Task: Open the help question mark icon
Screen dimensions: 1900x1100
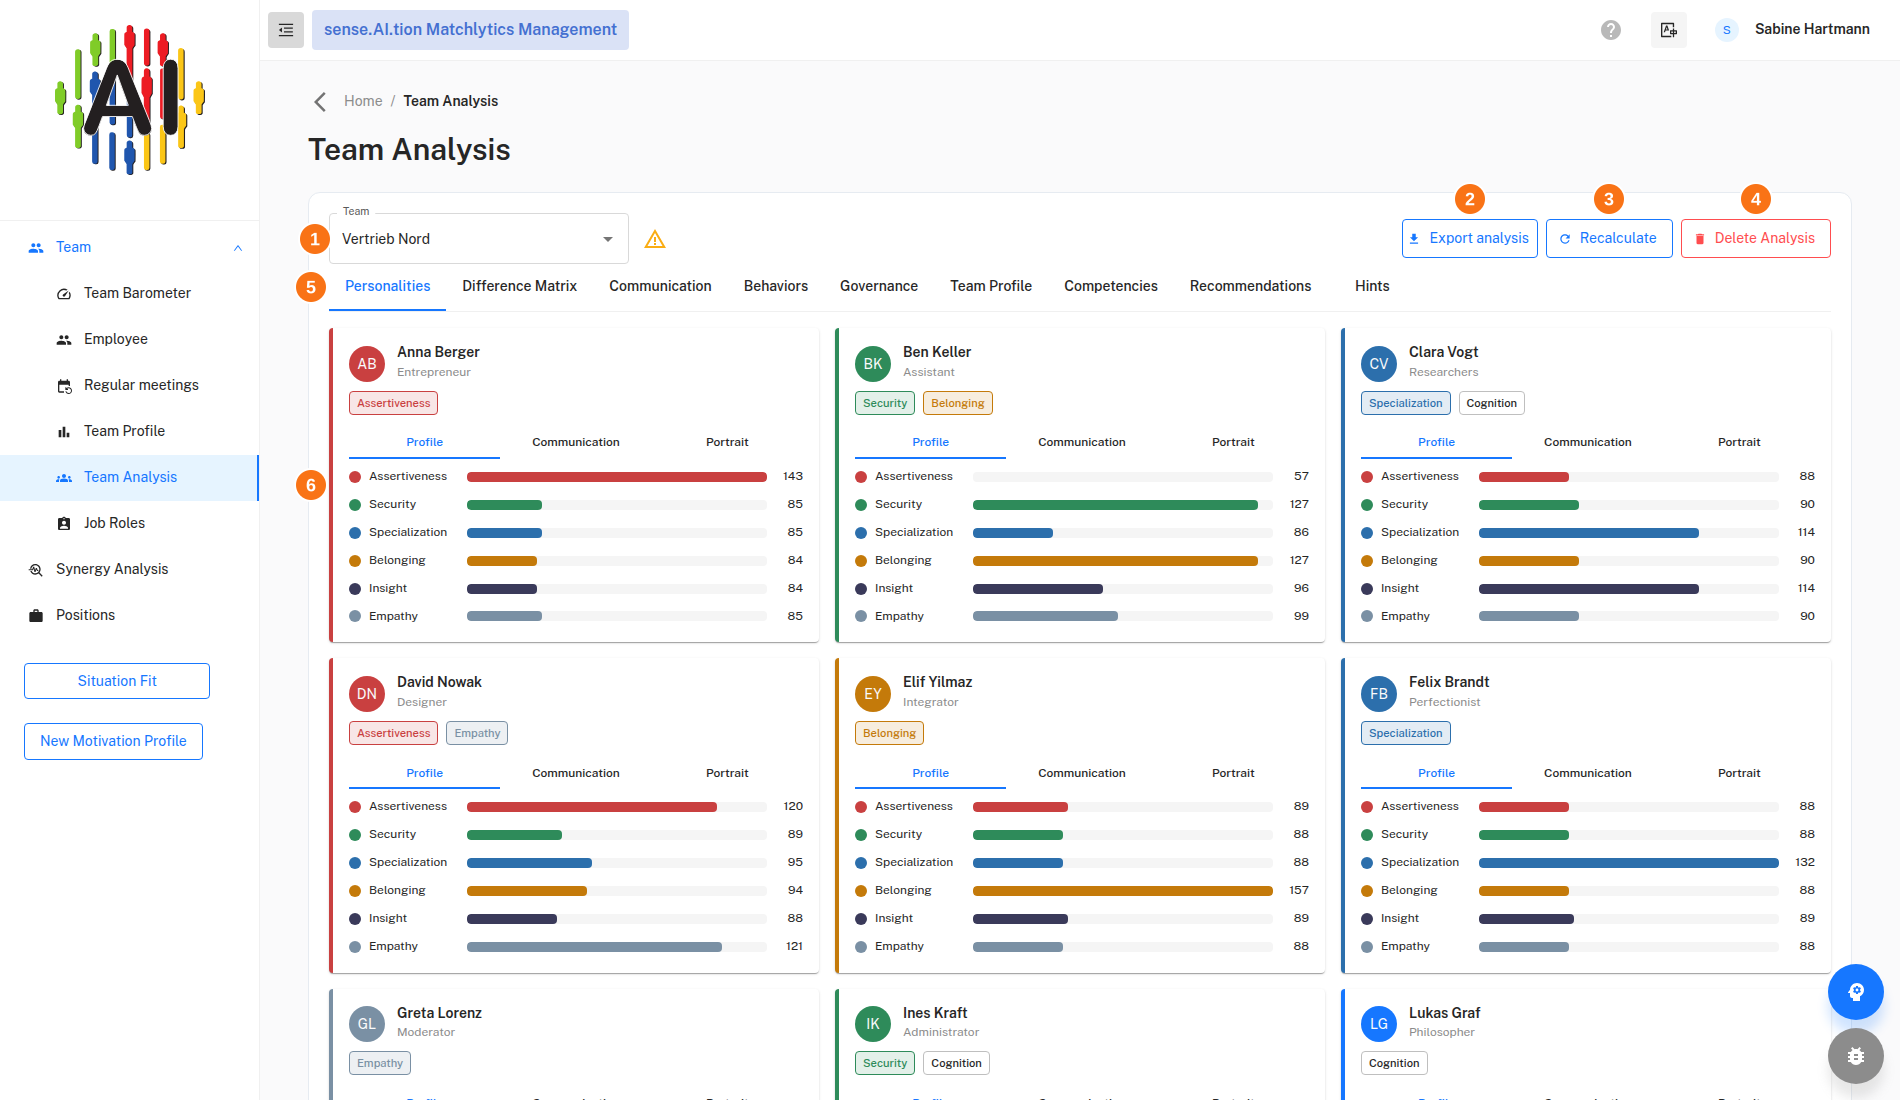Action: pos(1611,30)
